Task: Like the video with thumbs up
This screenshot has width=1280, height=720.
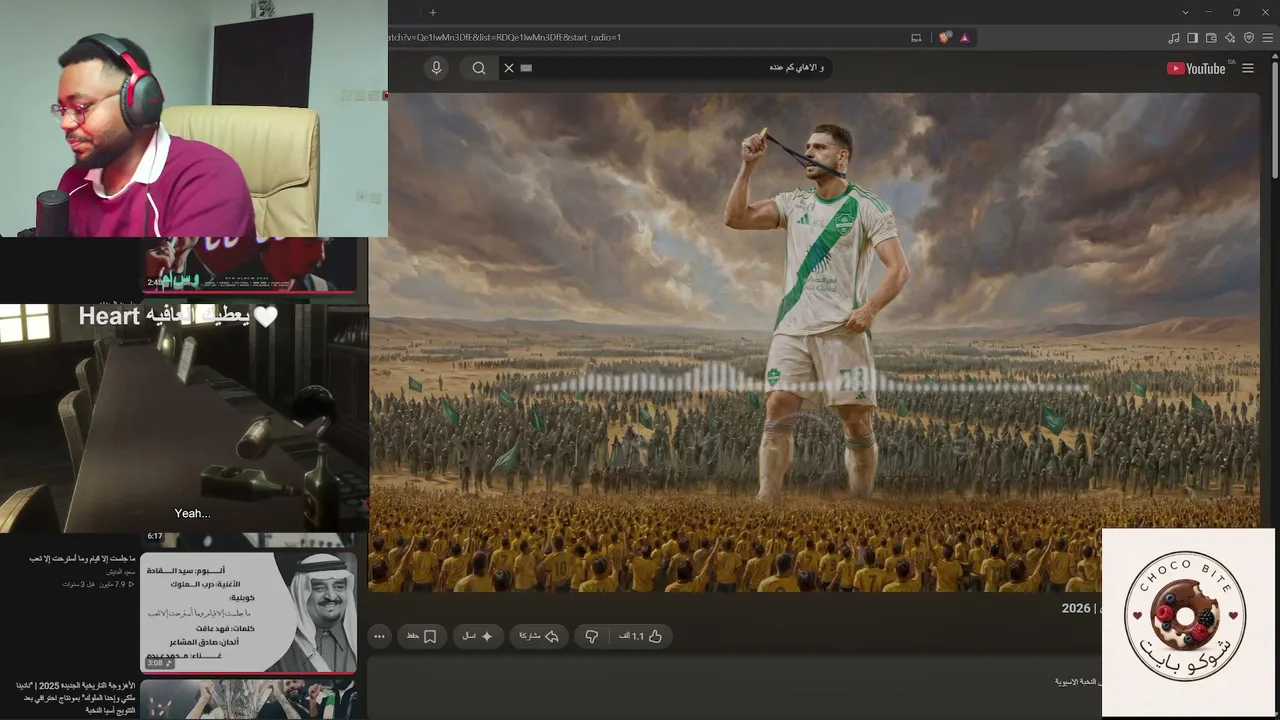Action: 642,636
